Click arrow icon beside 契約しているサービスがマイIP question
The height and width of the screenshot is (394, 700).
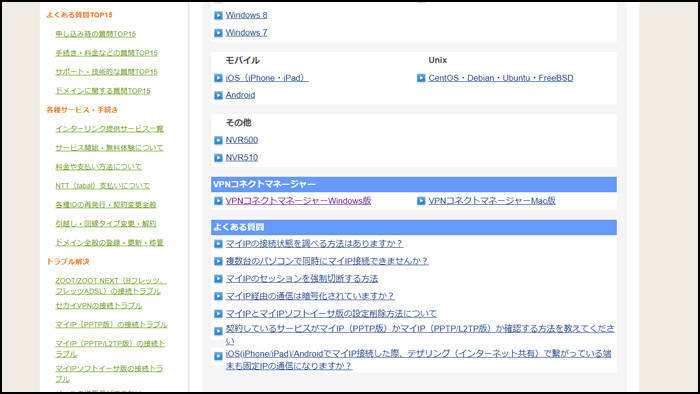click(218, 332)
